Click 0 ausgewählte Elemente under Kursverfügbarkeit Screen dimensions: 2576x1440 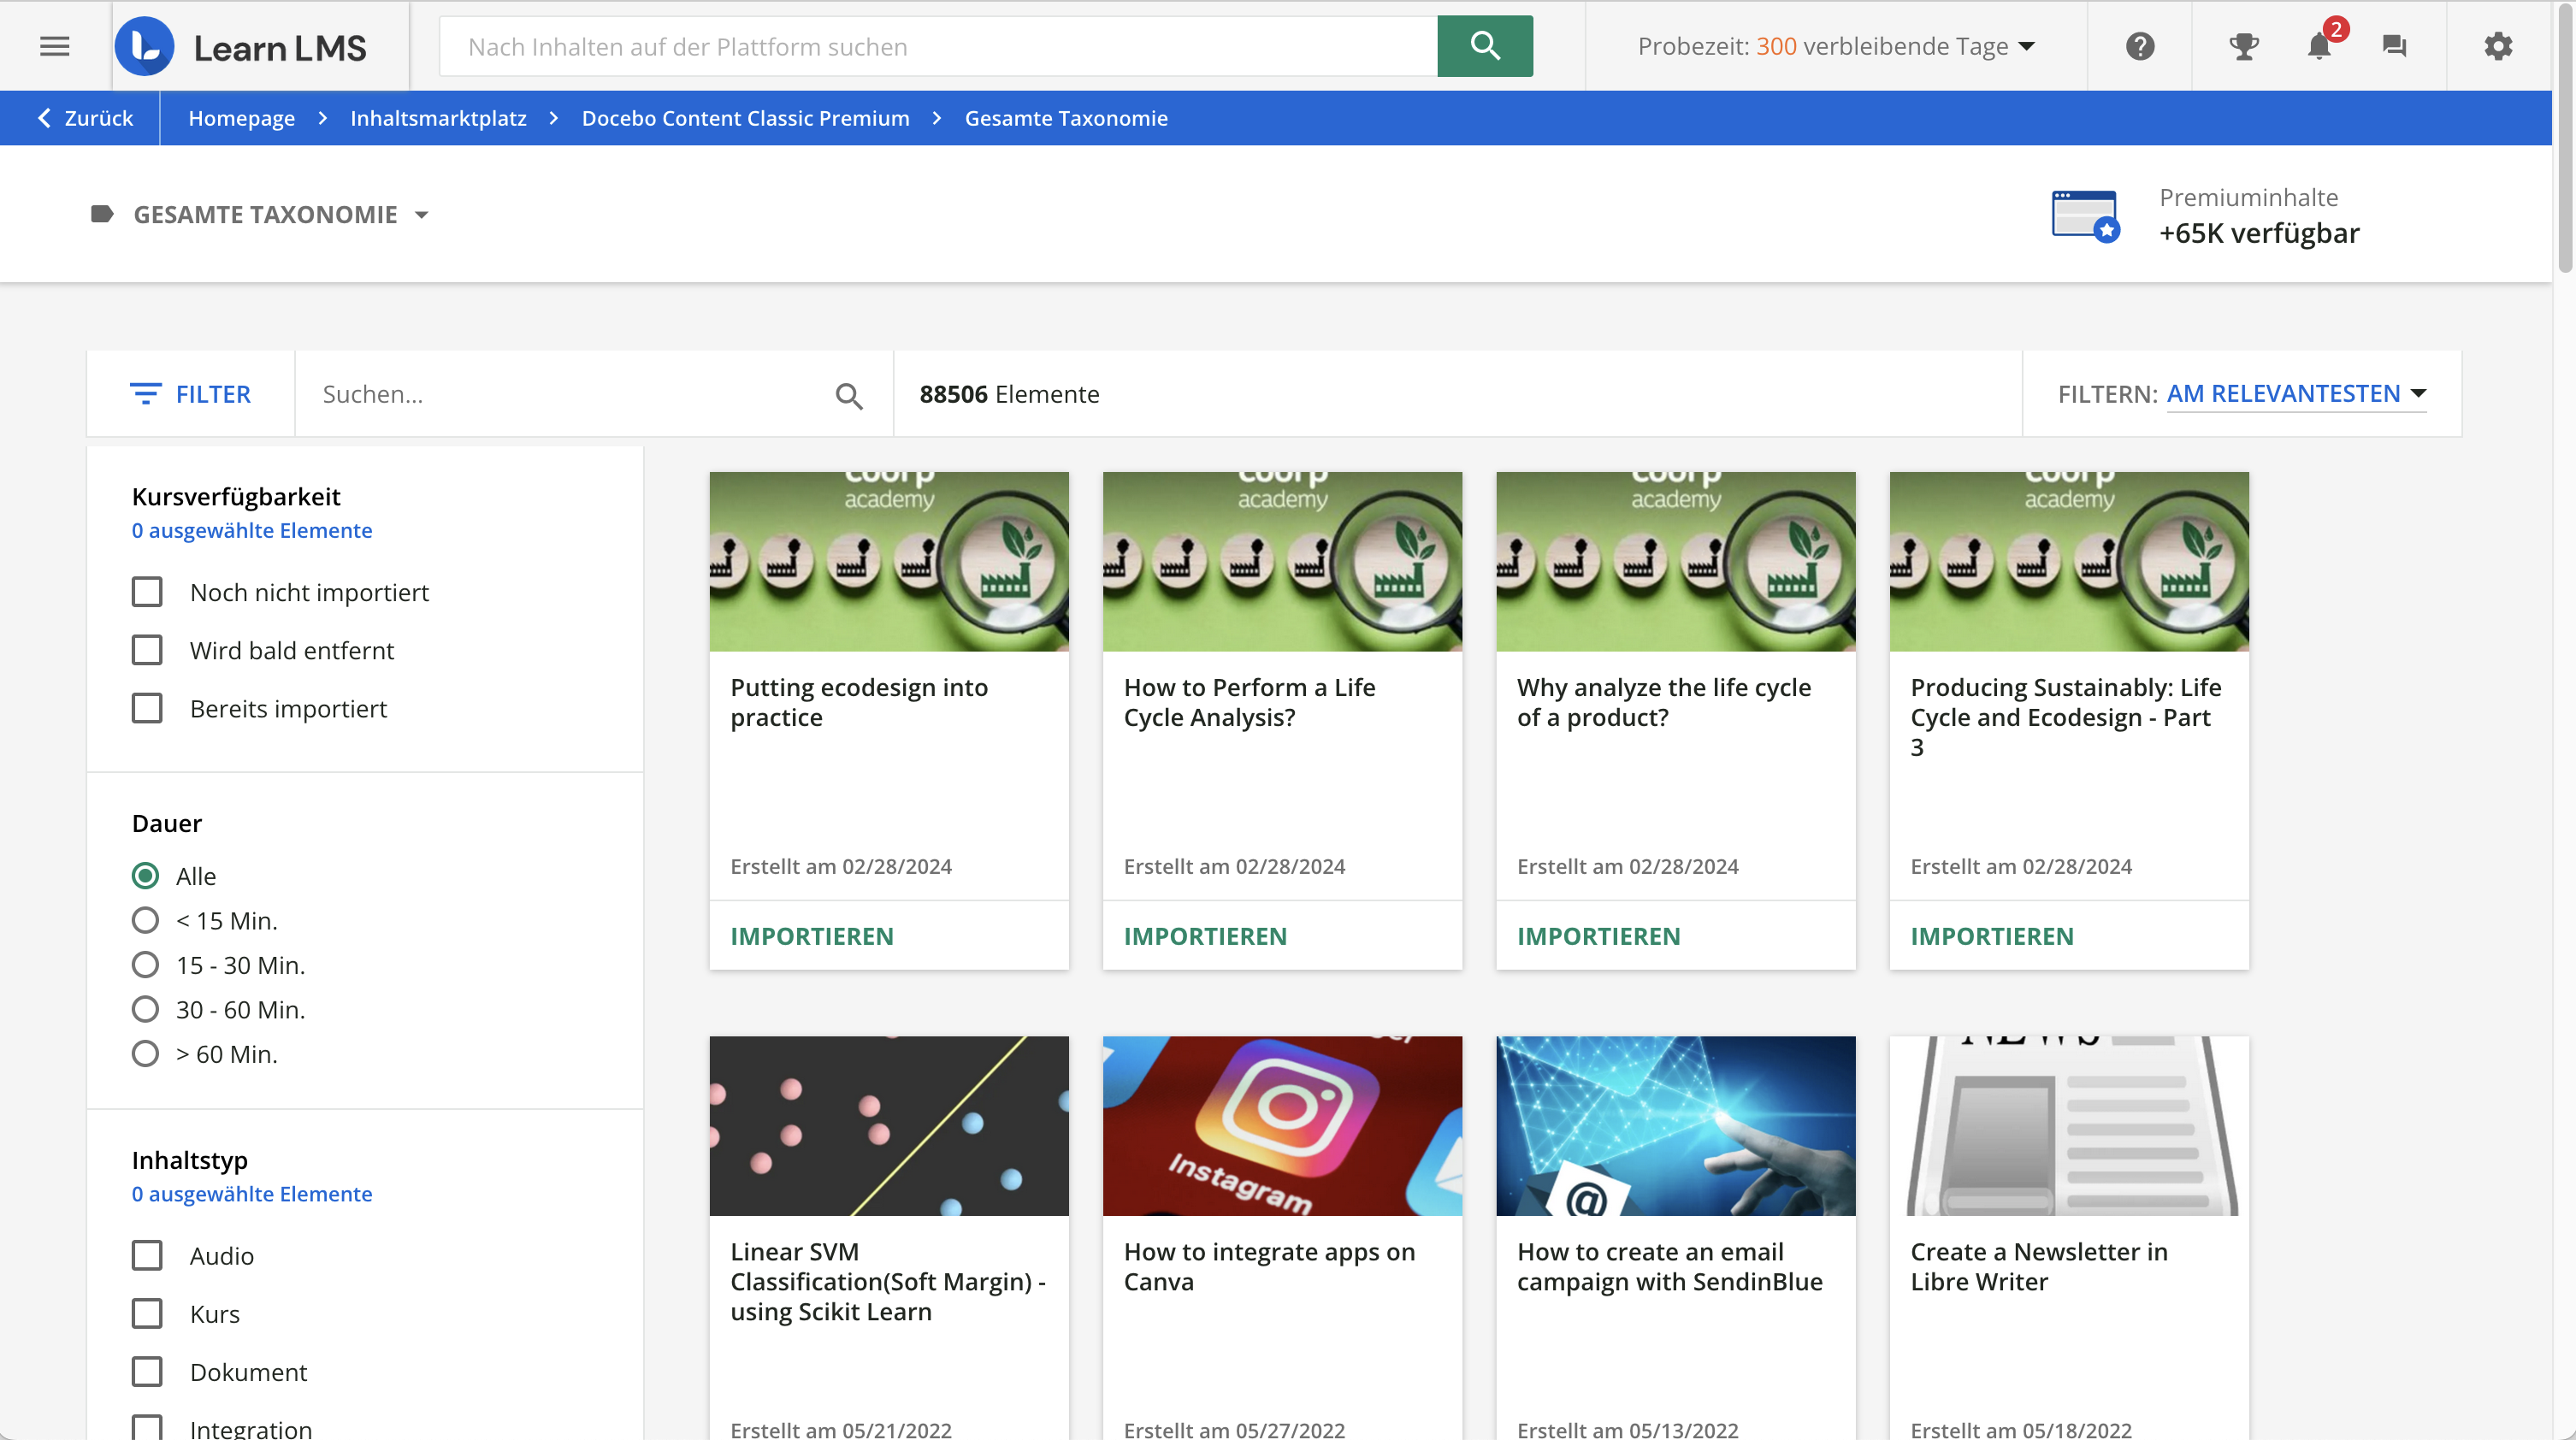click(252, 531)
